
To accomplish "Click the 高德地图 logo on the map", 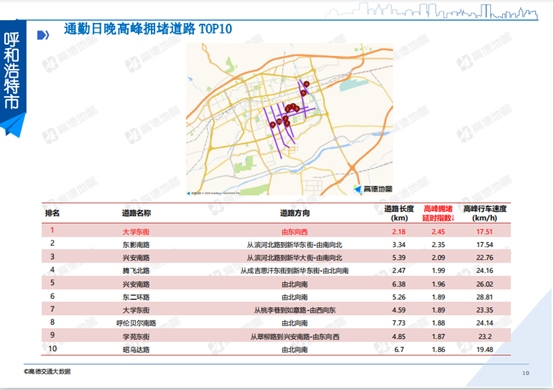I will pos(373,189).
